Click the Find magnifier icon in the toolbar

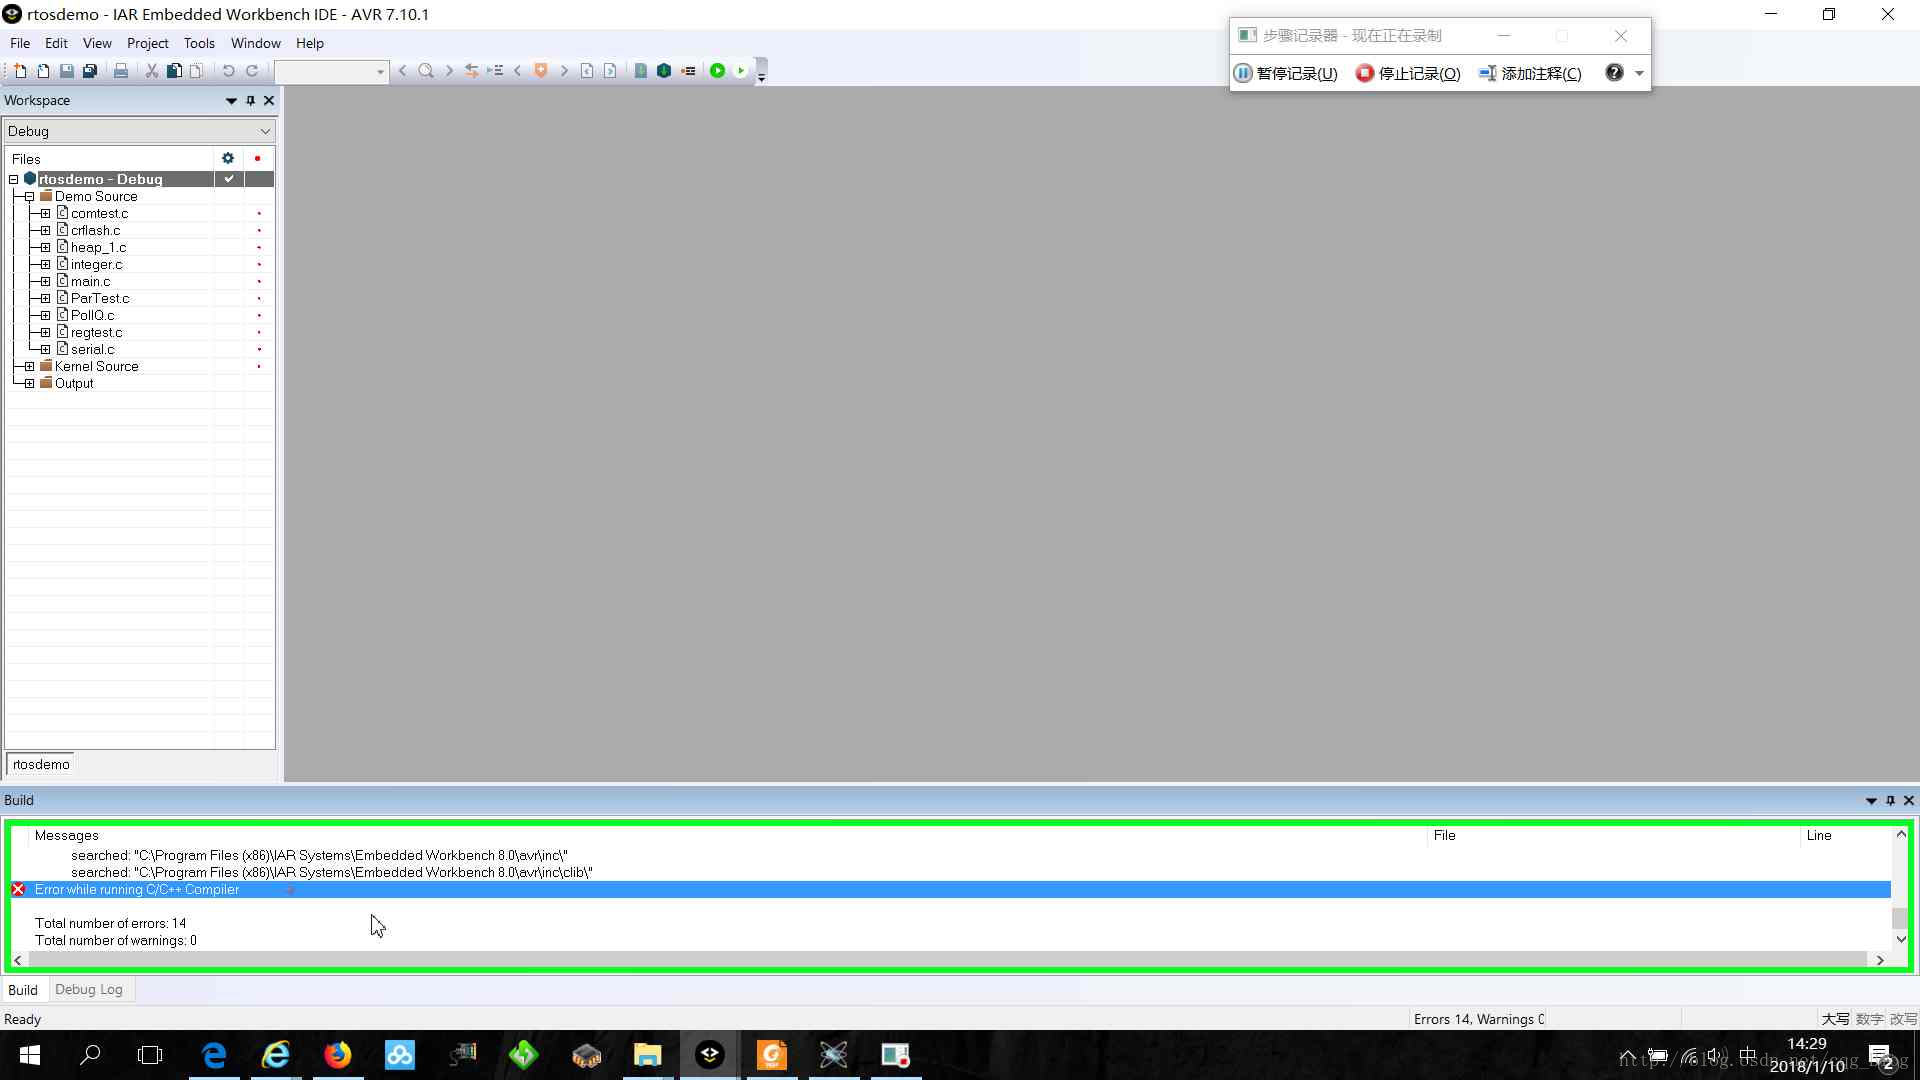[426, 71]
